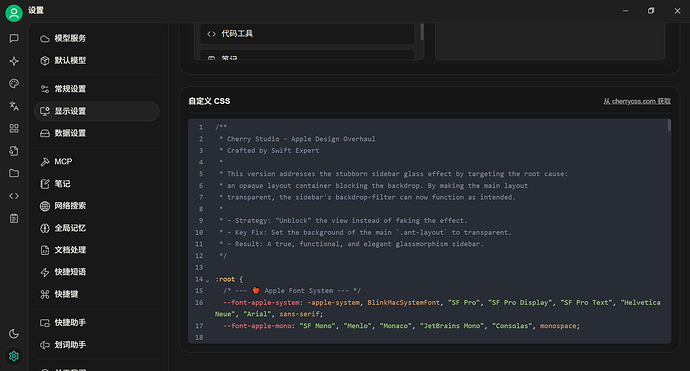Click the CSS editor vertical scrollbar

point(669,125)
